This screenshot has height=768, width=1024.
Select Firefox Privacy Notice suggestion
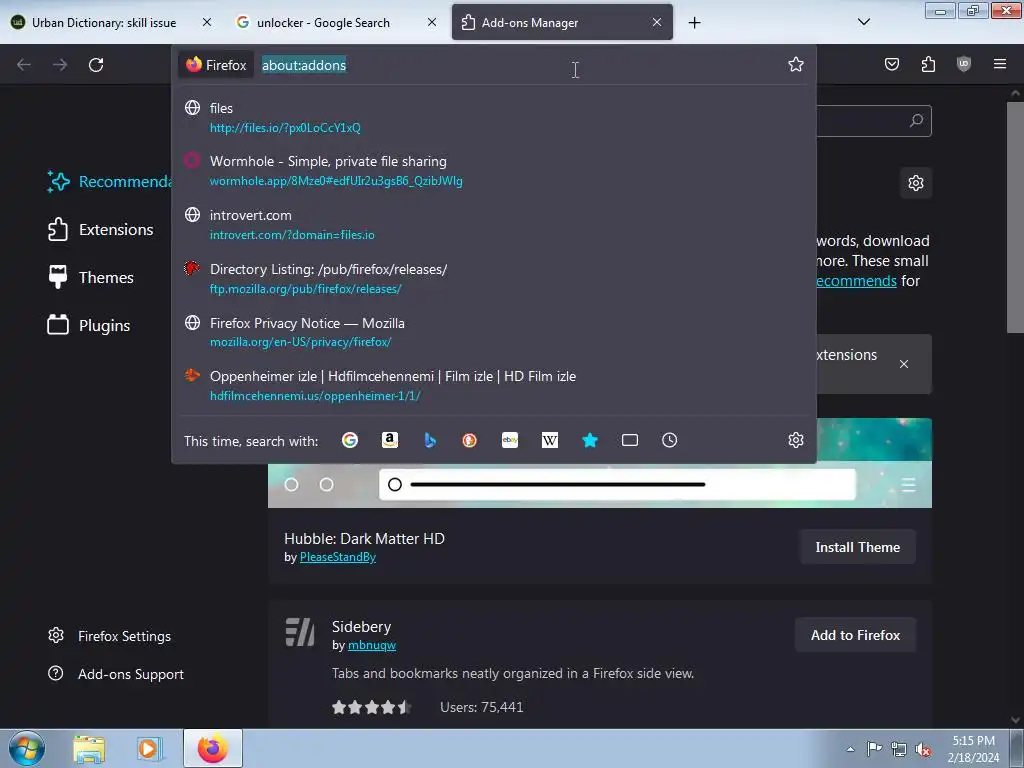pos(494,332)
